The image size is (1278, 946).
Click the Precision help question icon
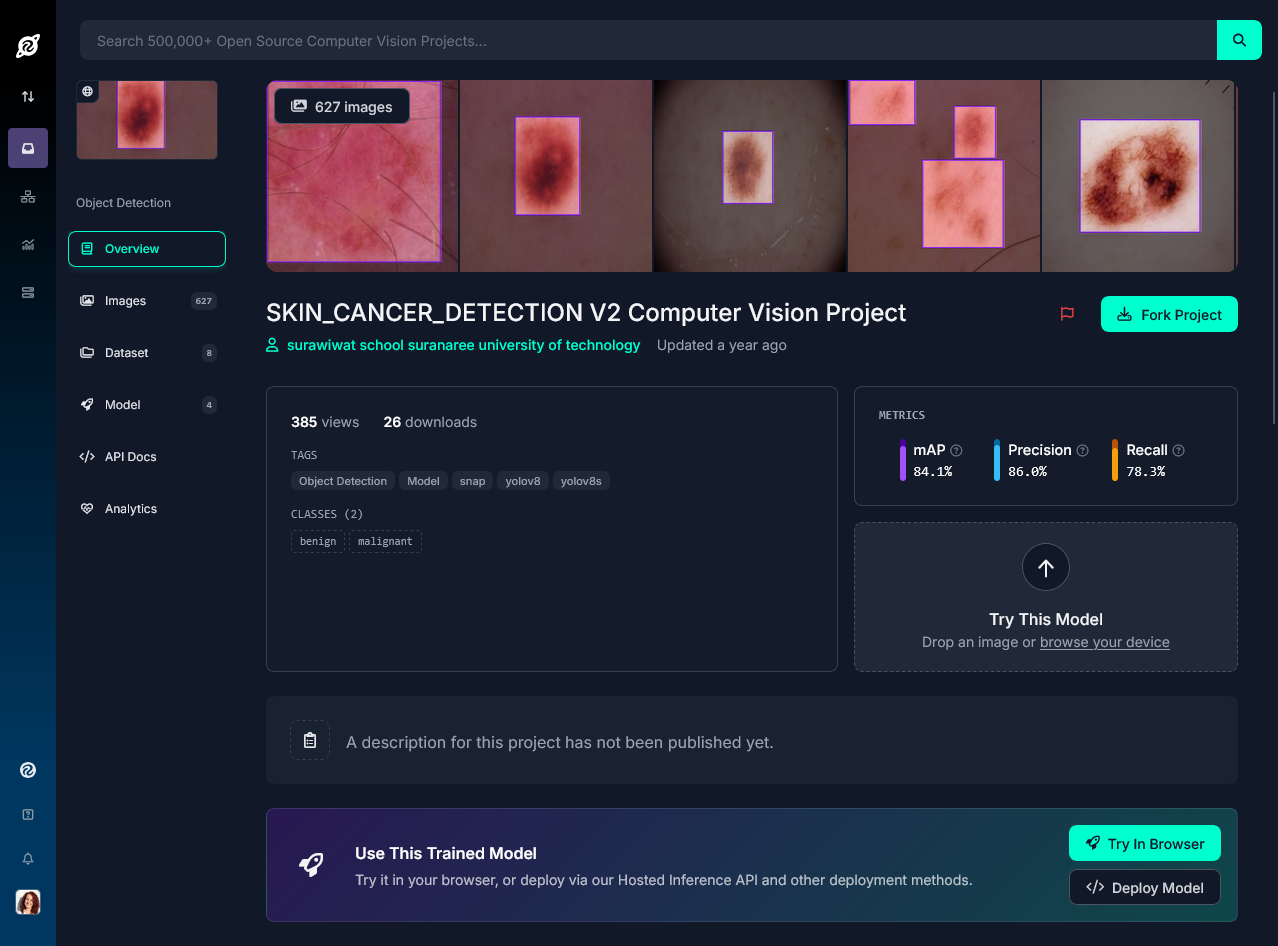1082,451
